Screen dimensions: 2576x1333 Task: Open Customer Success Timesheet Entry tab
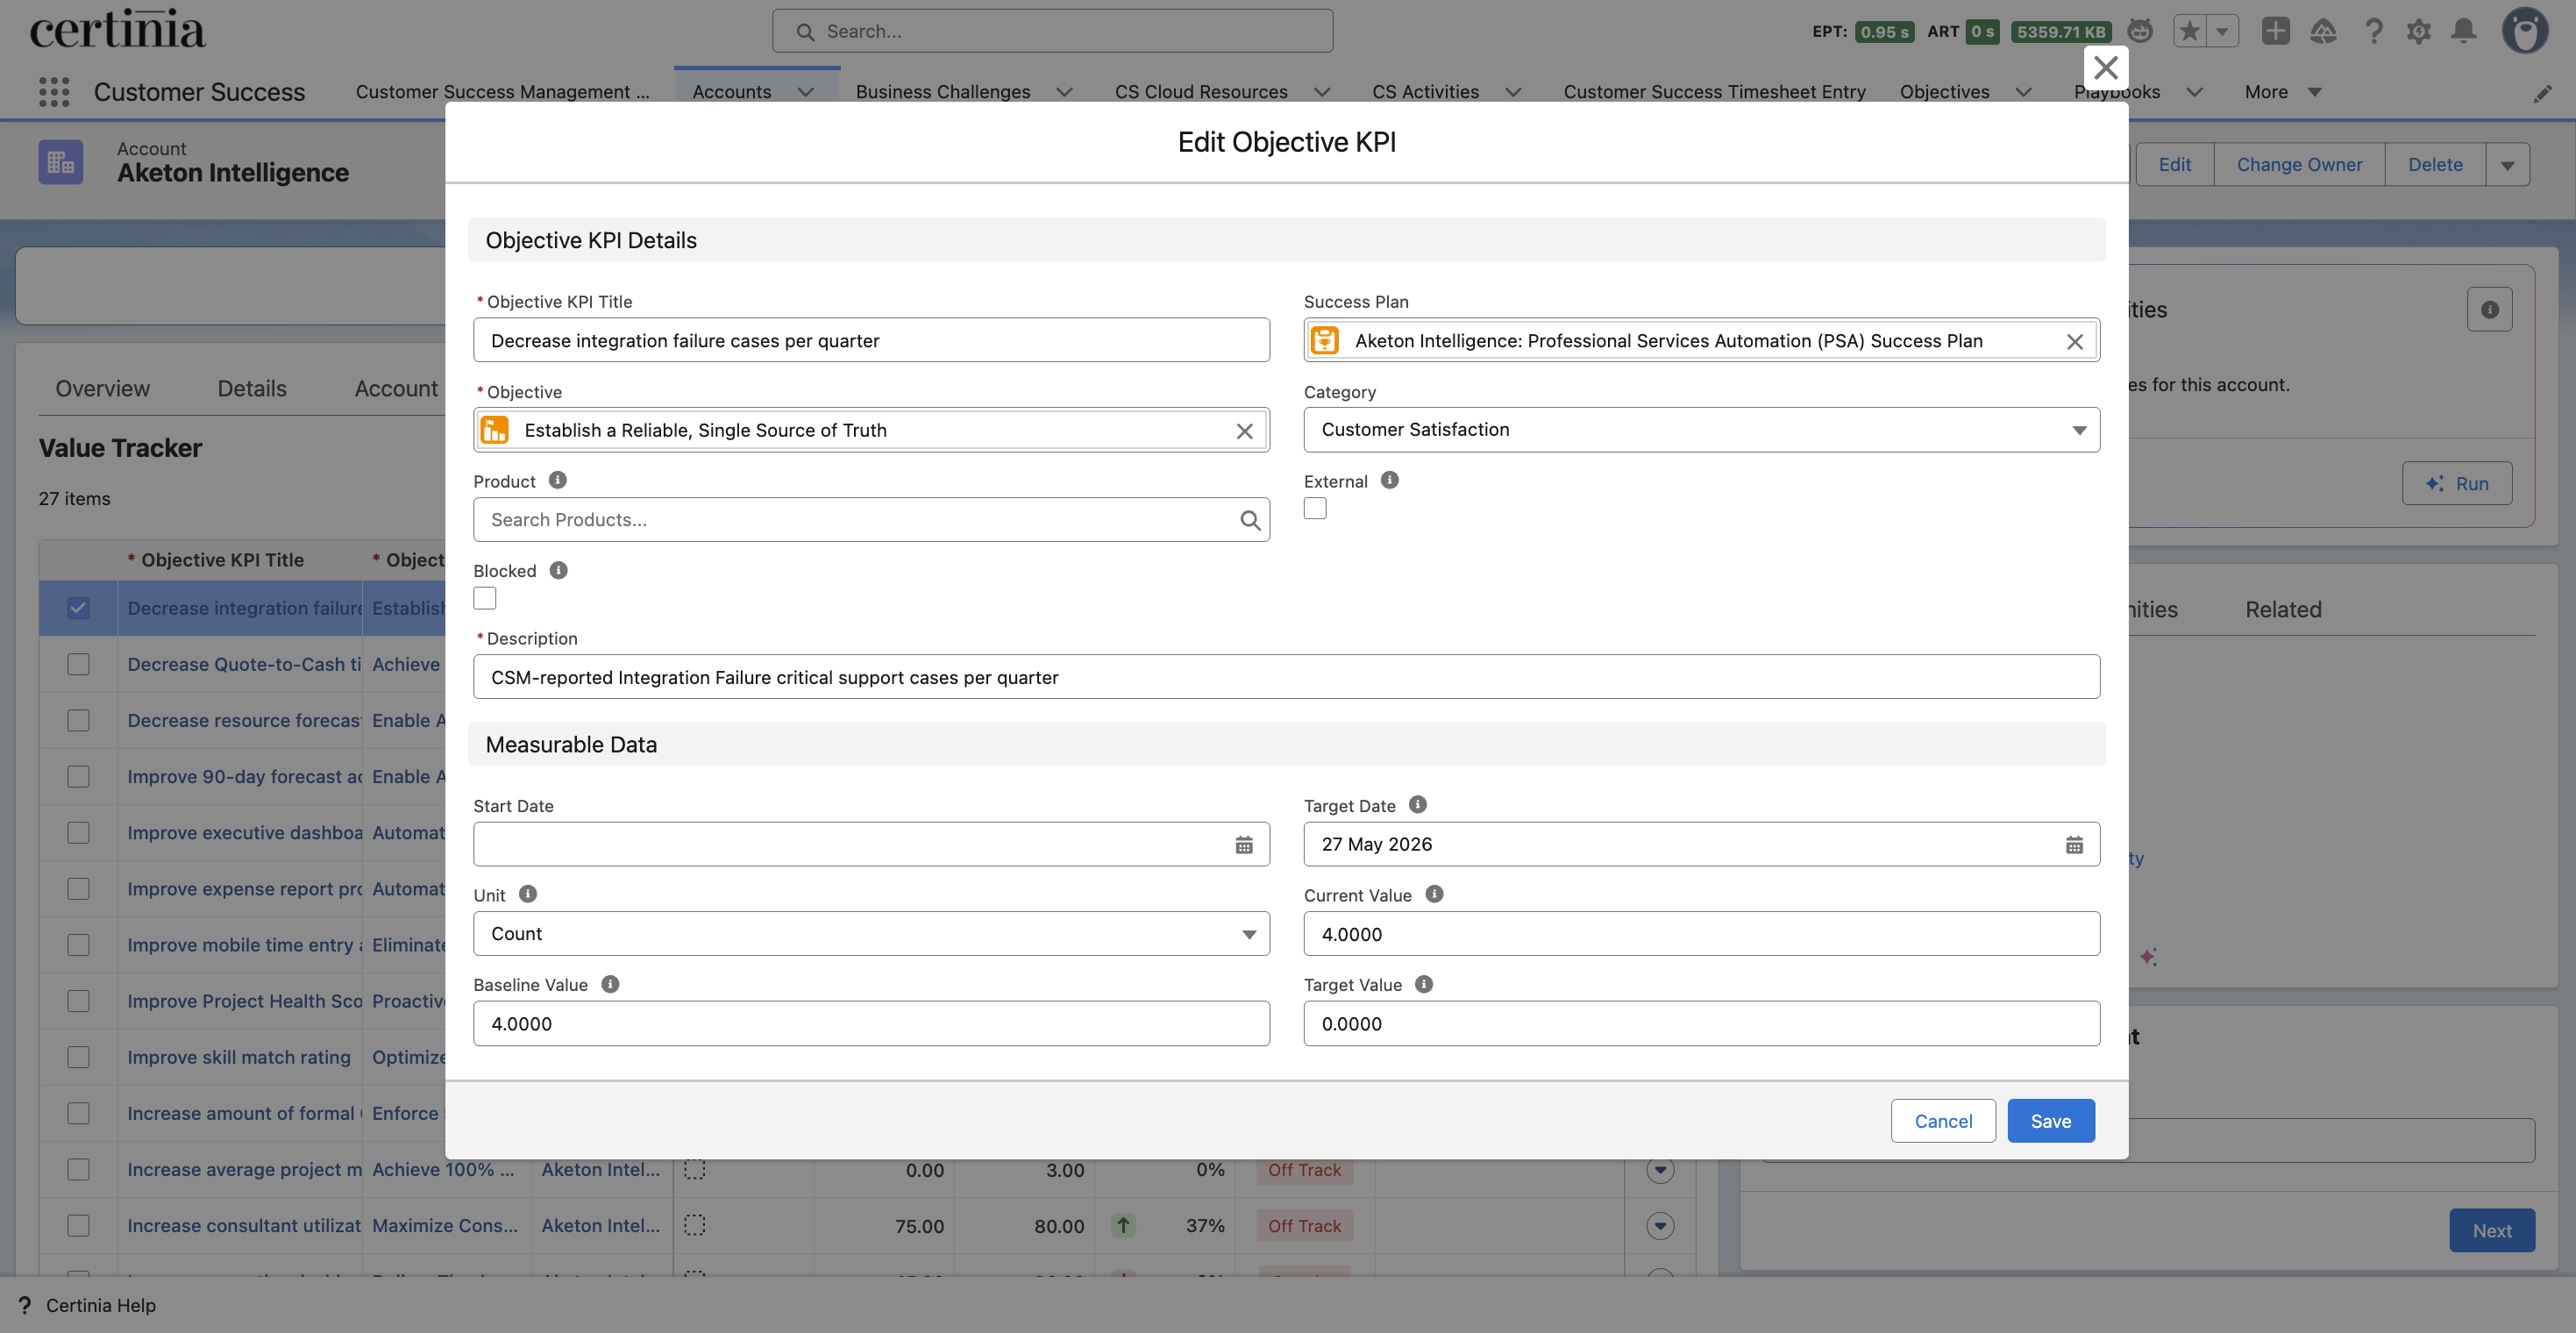(x=1714, y=92)
